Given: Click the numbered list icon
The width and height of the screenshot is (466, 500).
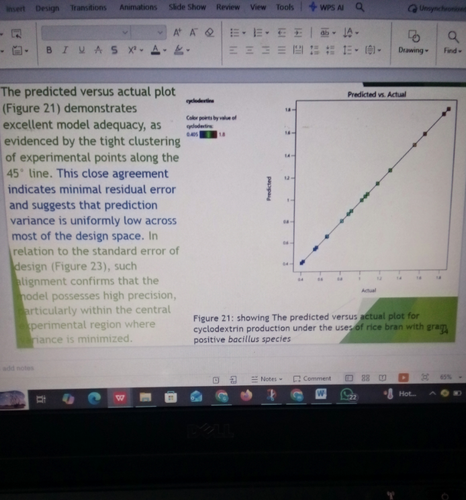Looking at the screenshot, I should pos(258,33).
